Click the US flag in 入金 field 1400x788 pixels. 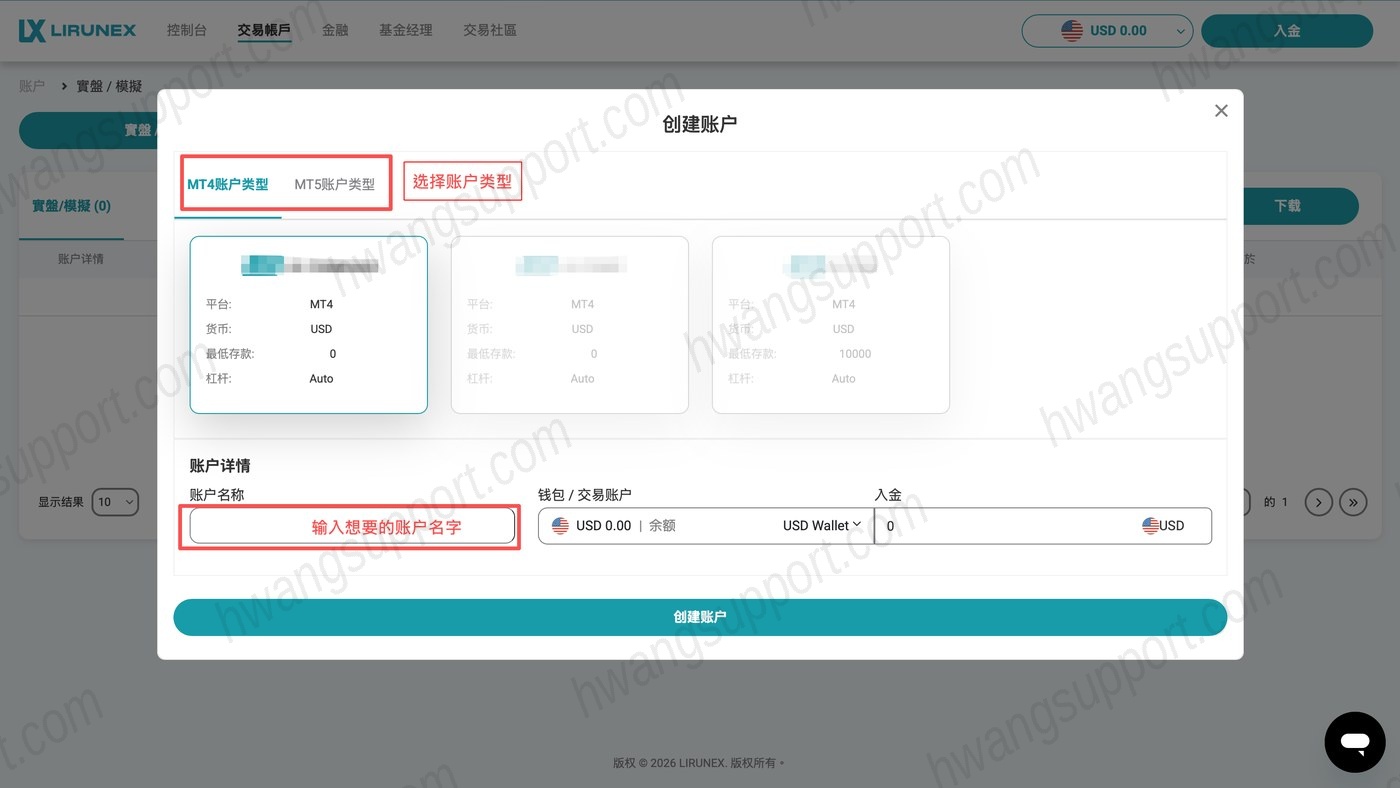point(1150,525)
